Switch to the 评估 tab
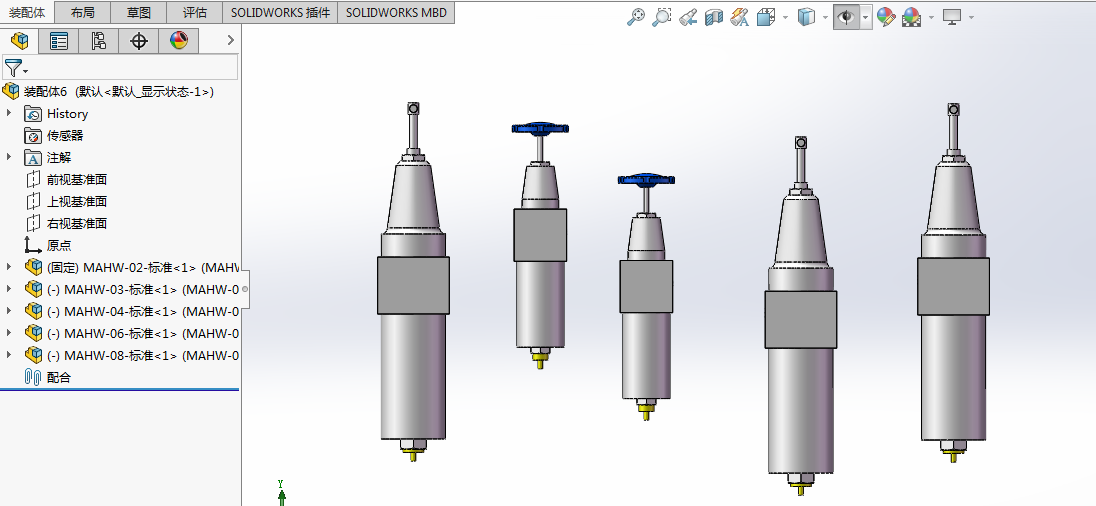Image resolution: width=1096 pixels, height=506 pixels. point(196,13)
